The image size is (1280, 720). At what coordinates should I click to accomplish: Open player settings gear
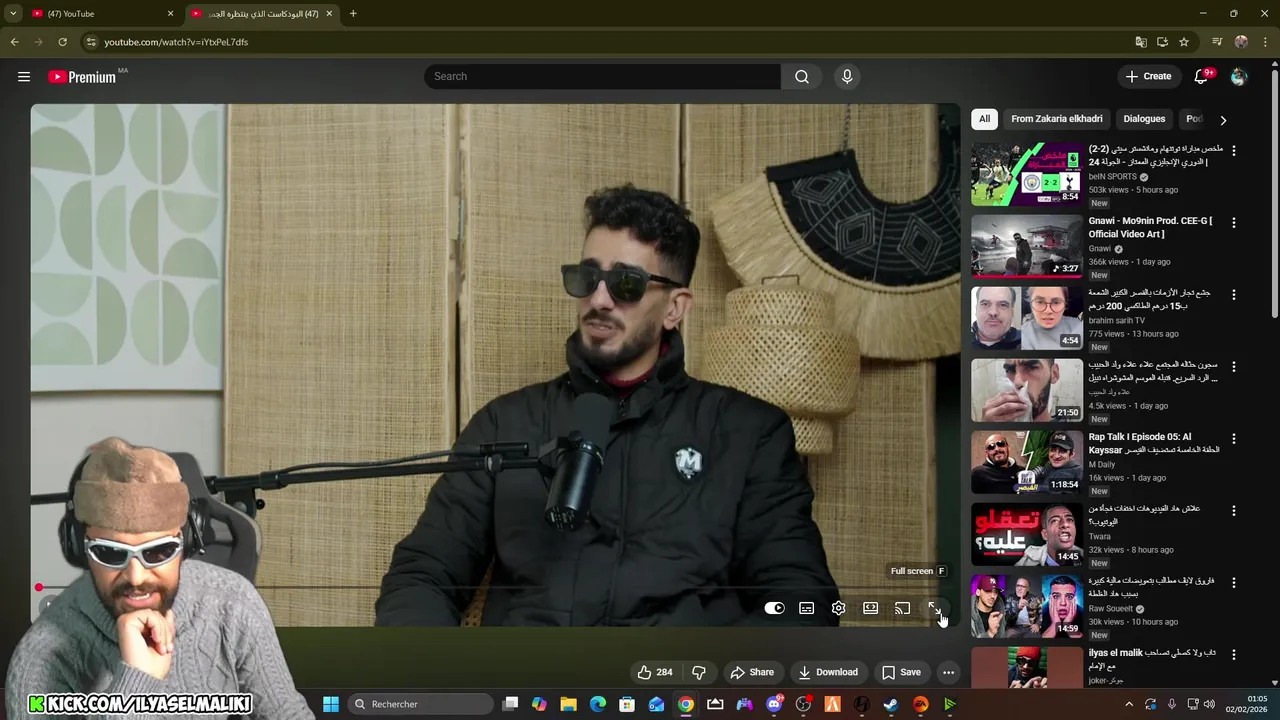click(839, 608)
